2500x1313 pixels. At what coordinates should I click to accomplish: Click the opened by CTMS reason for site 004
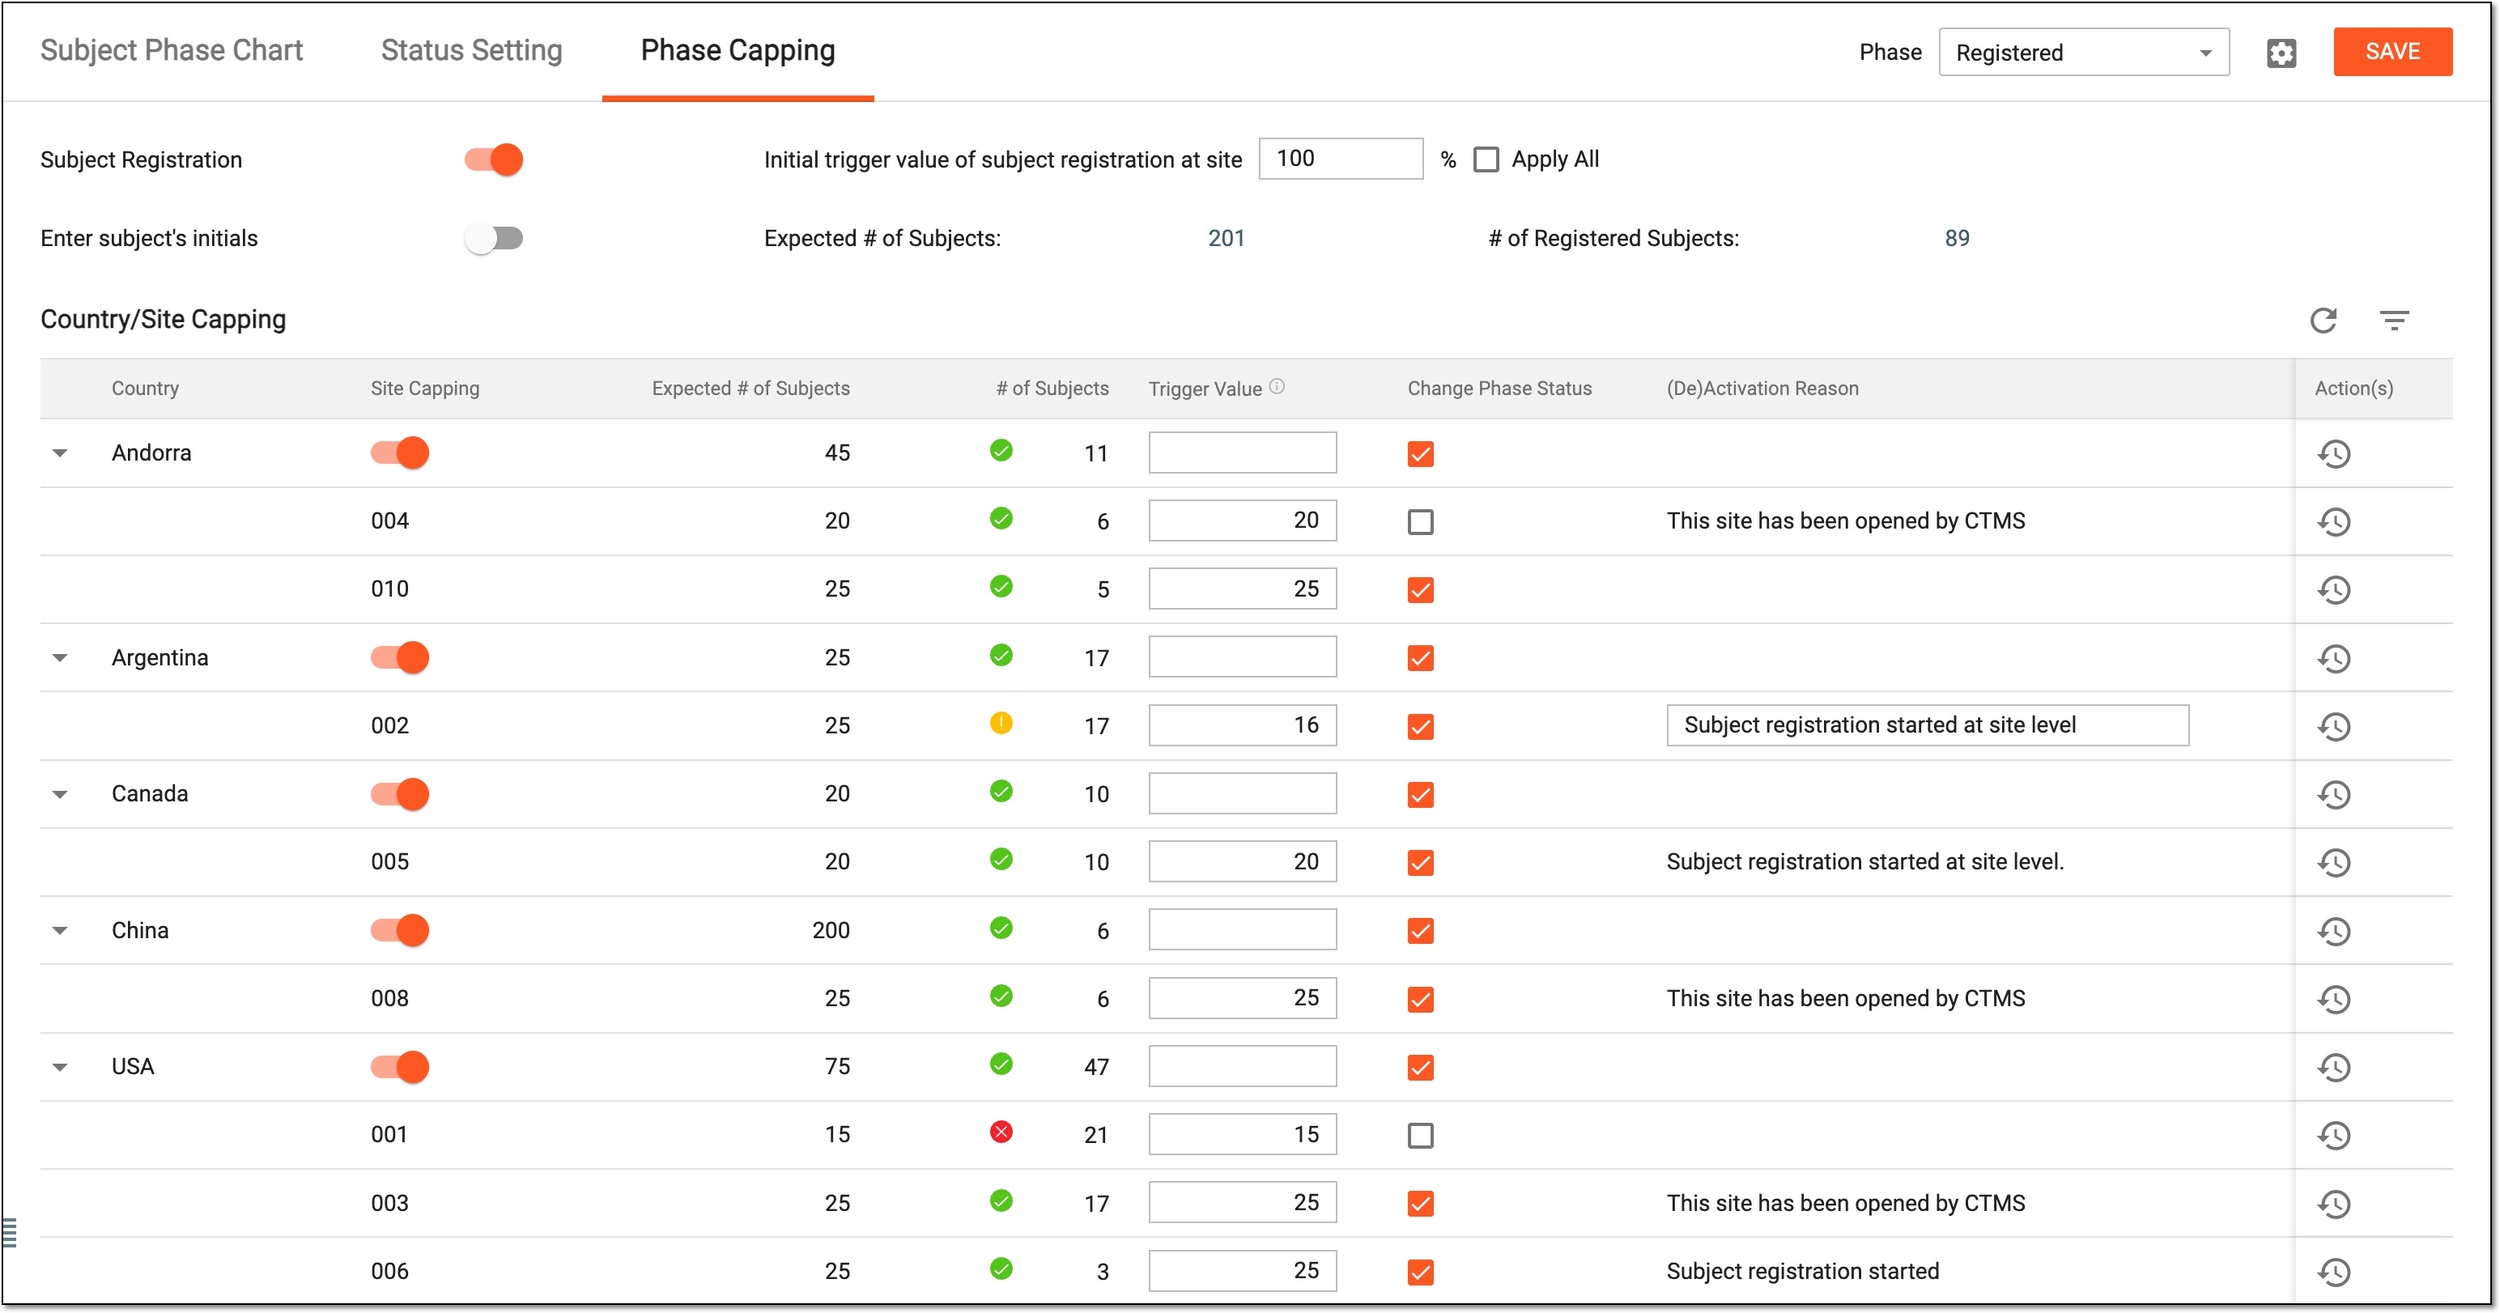coord(1845,521)
